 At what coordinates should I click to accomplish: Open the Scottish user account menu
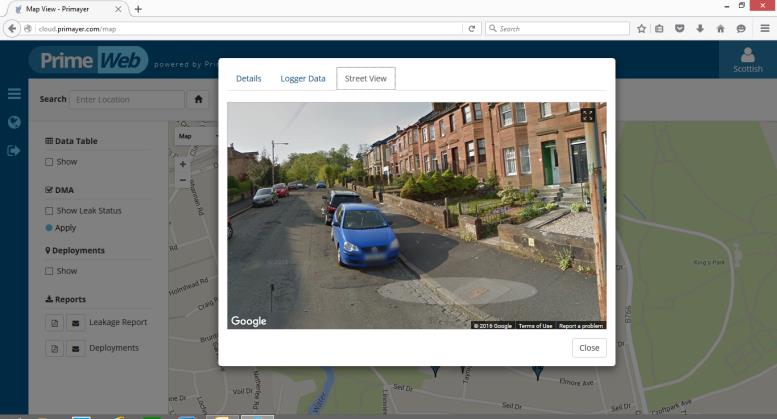pos(748,59)
